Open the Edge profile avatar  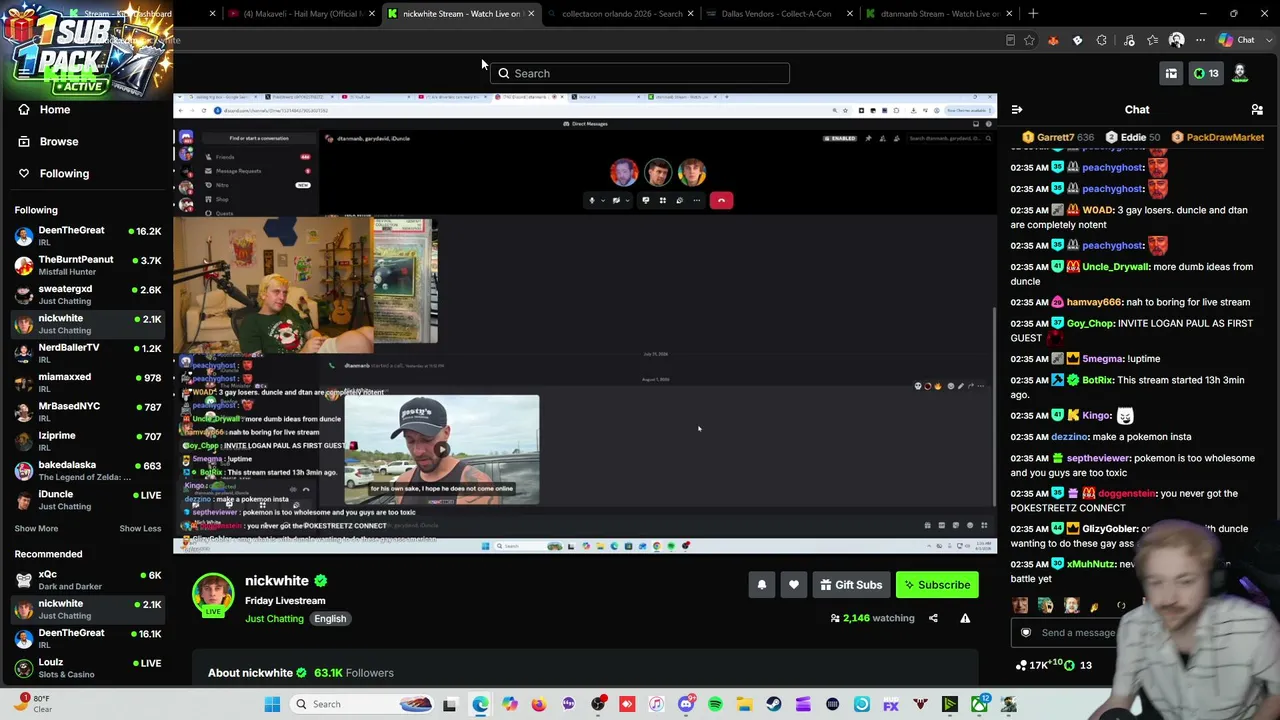(x=1176, y=40)
